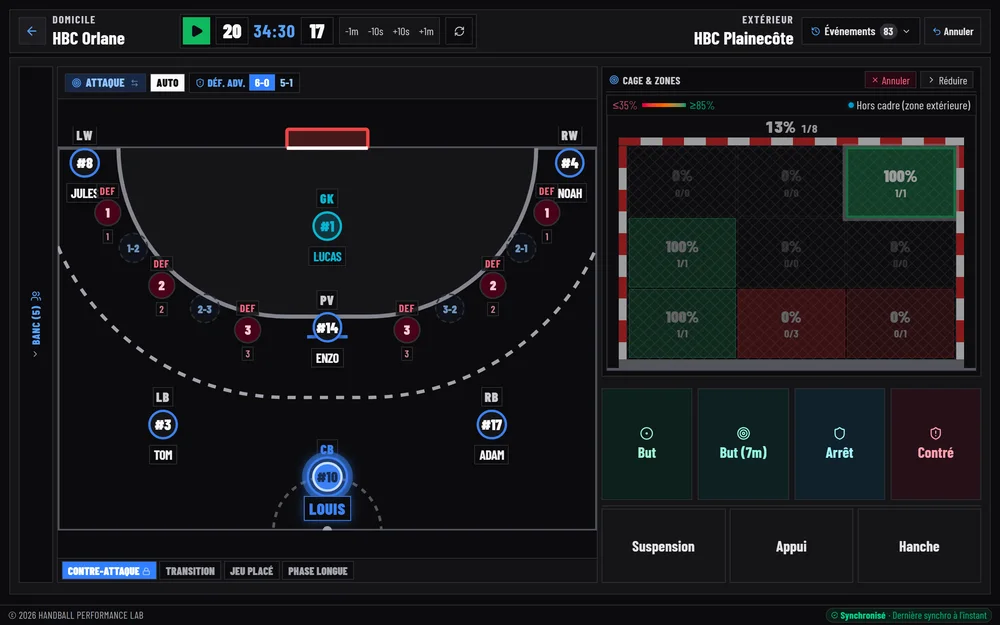Advance clock by ten seconds (+10s)
This screenshot has width=1000, height=625.
coord(401,31)
